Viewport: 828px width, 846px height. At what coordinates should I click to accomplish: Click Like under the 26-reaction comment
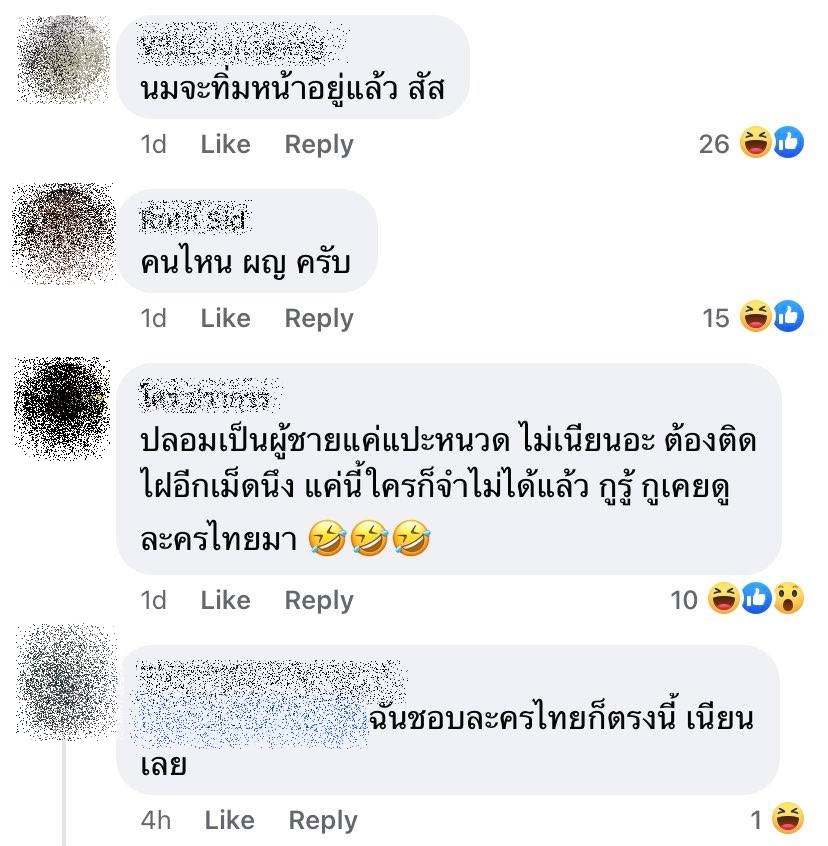coord(225,144)
